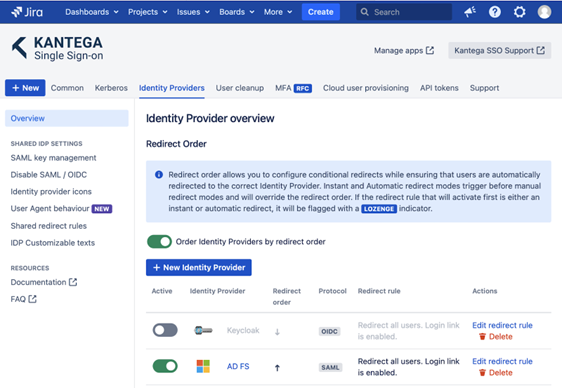The width and height of the screenshot is (562, 388).
Task: Click New Identity Provider button
Action: click(199, 268)
